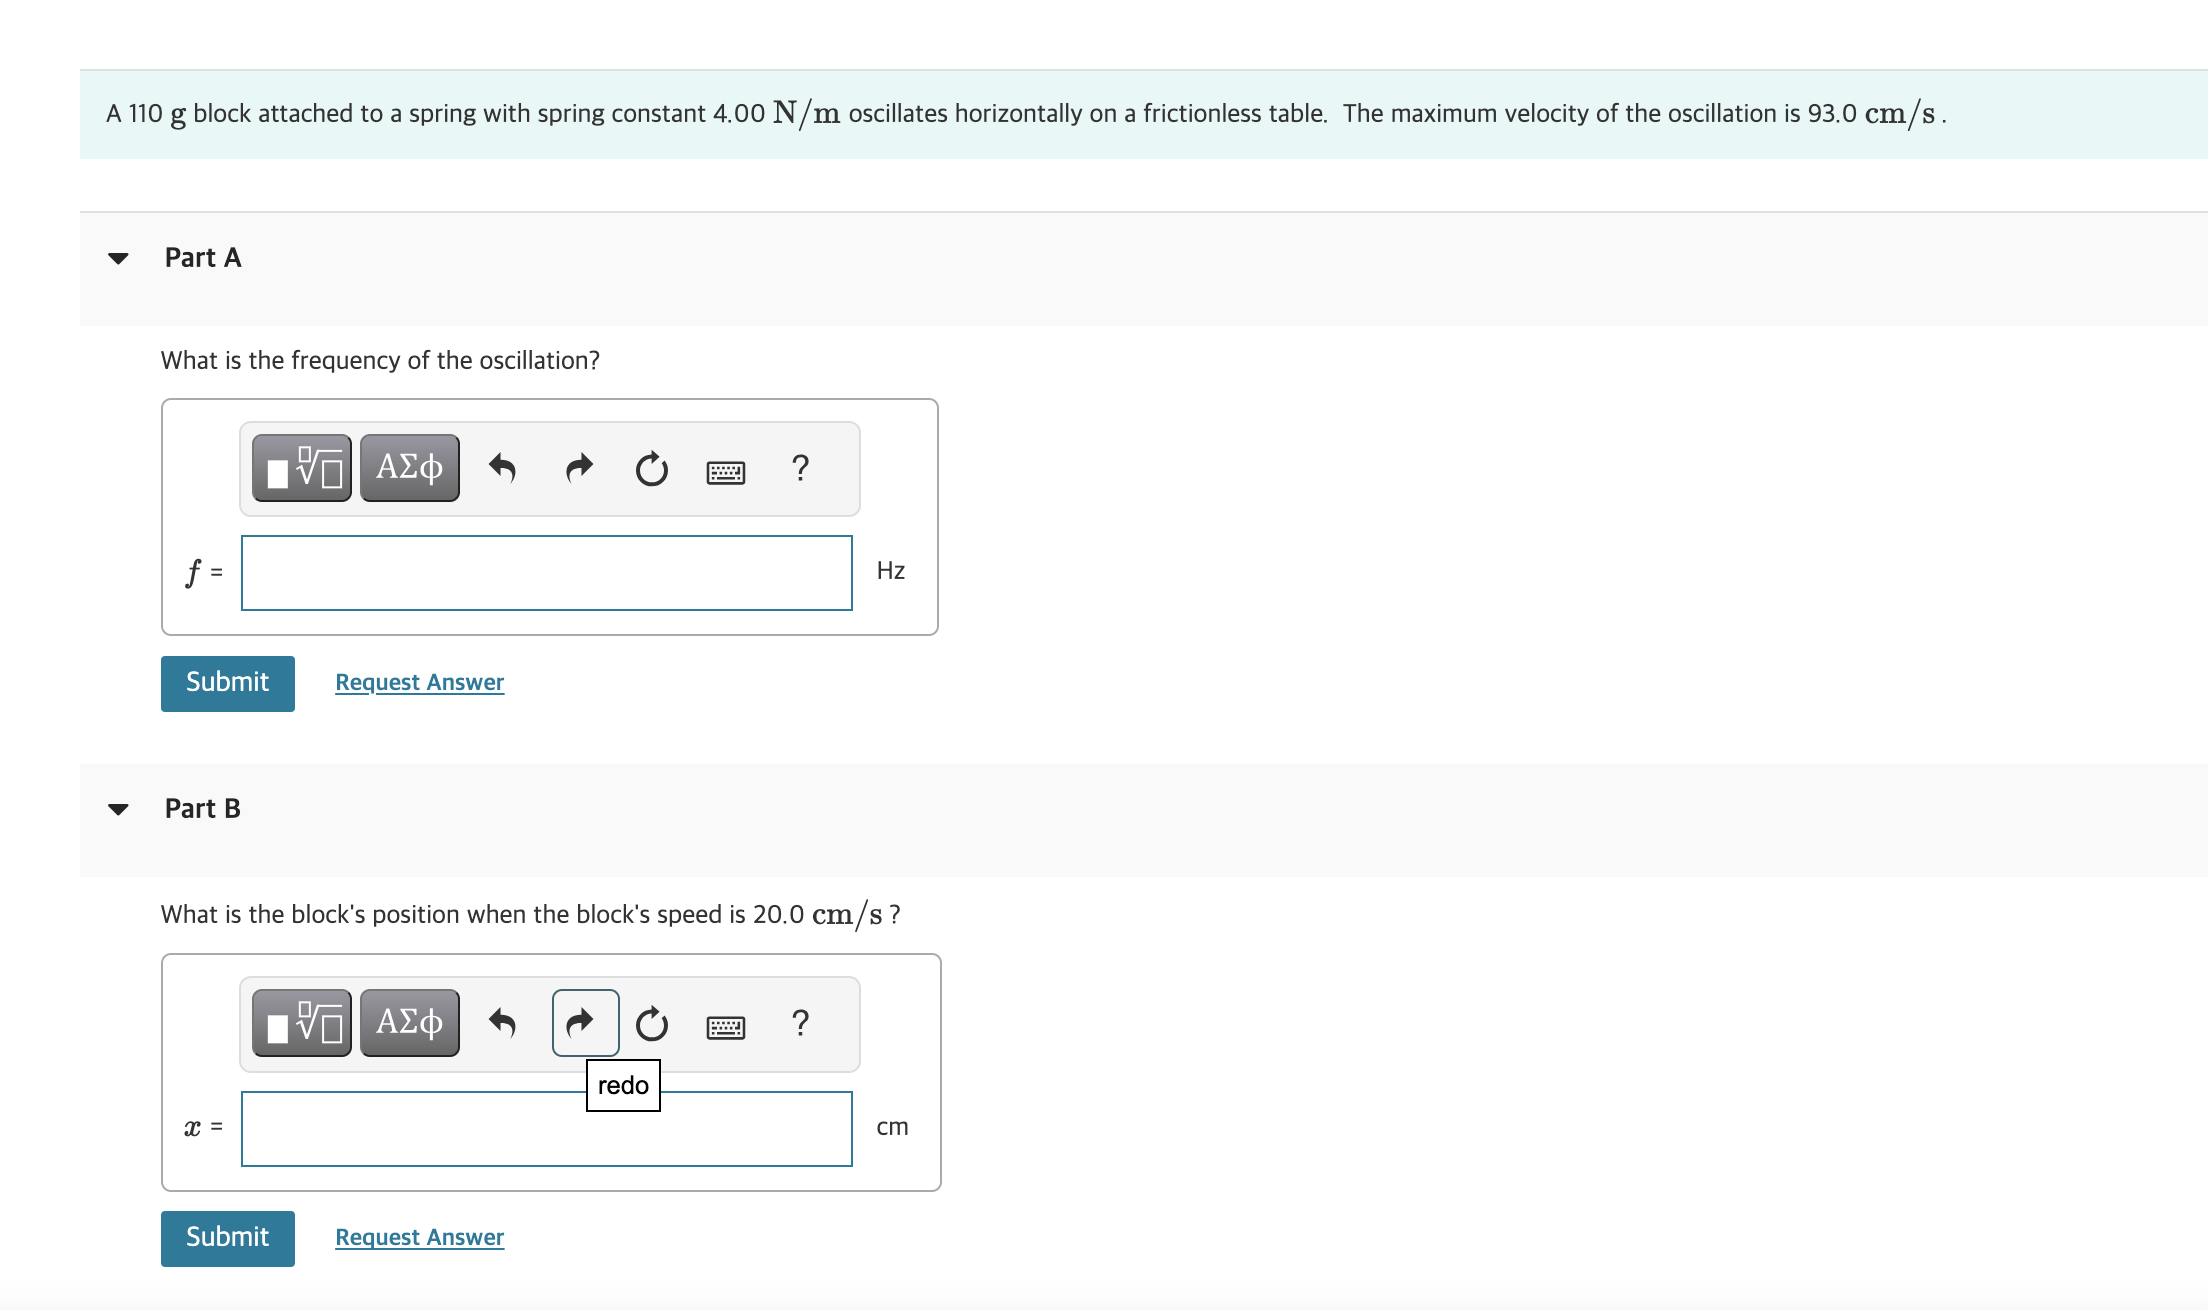Reset the Part B answer field

[x=652, y=1023]
